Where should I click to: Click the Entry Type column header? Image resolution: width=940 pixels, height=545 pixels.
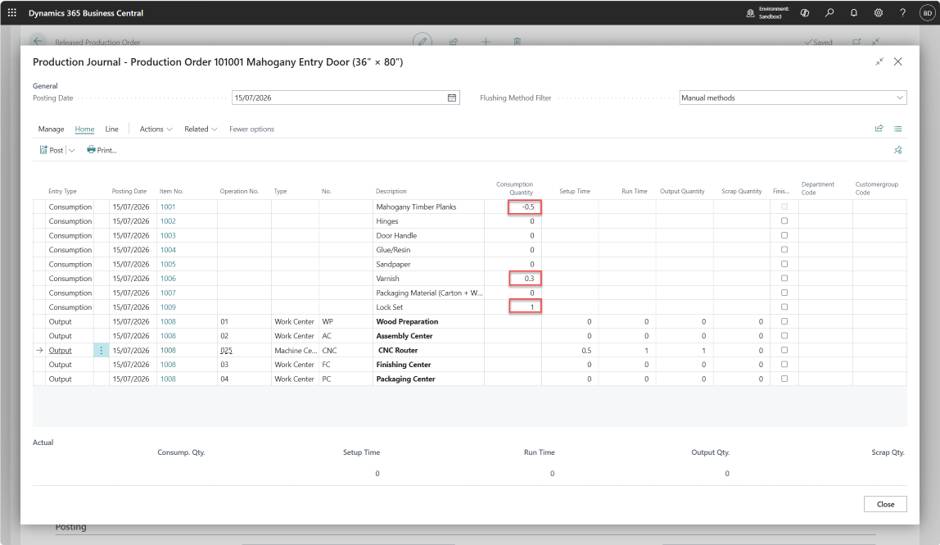pyautogui.click(x=63, y=191)
